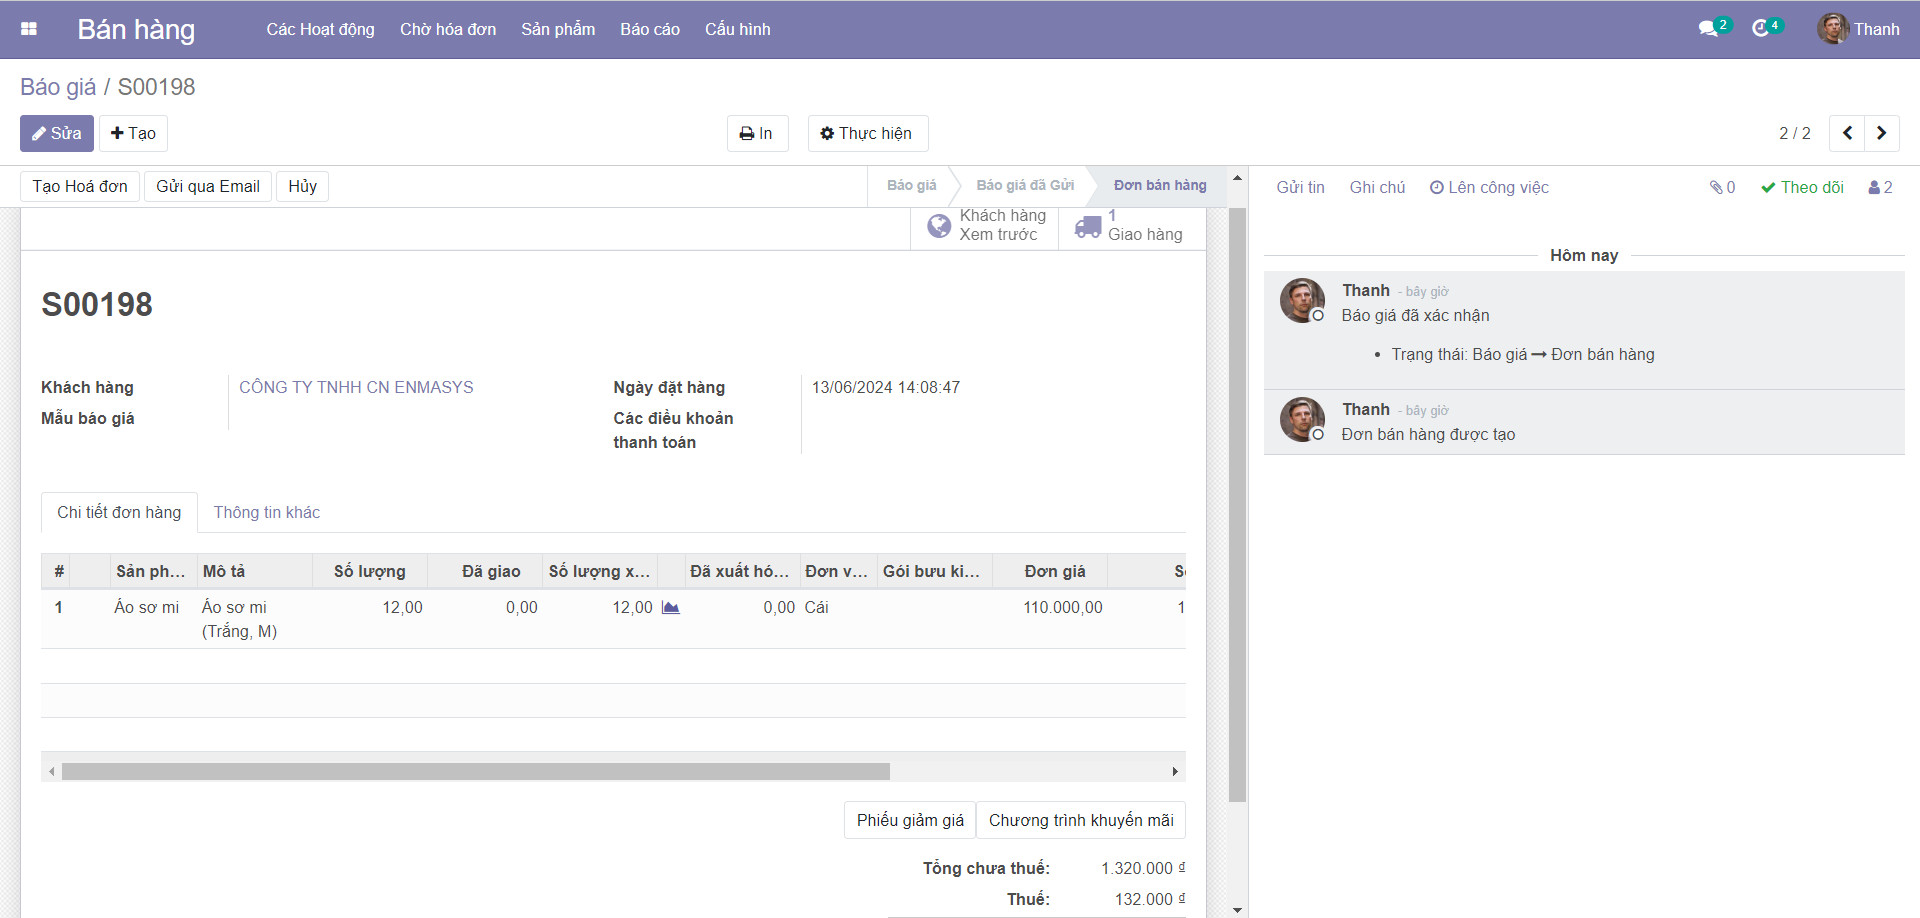This screenshot has height=918, width=1920.
Task: Show followers list icon
Action: [1880, 188]
